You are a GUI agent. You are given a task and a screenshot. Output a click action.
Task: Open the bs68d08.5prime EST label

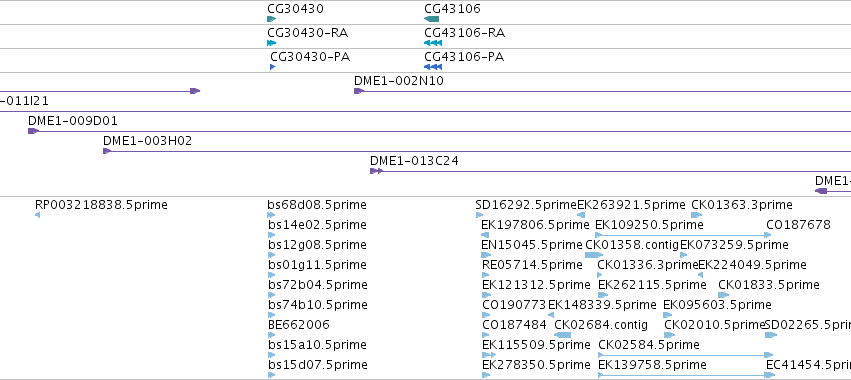tap(317, 205)
